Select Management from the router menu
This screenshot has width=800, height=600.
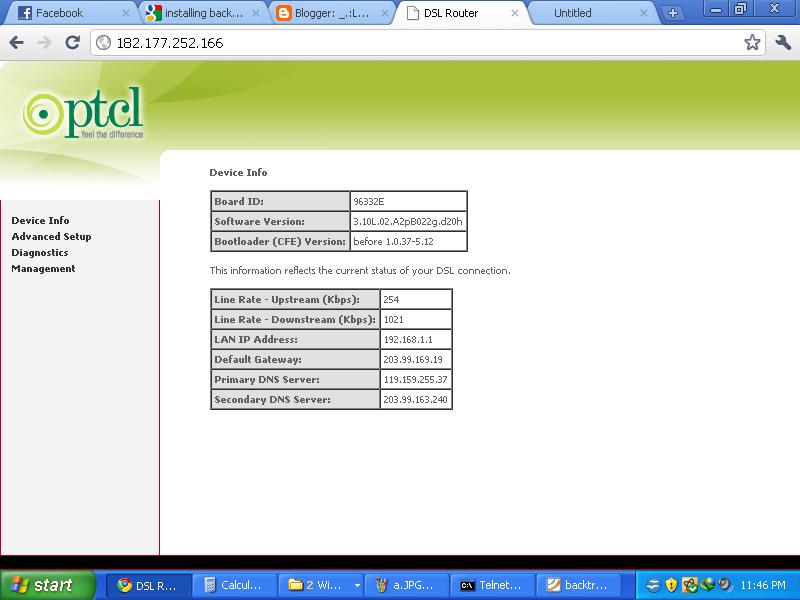[43, 268]
